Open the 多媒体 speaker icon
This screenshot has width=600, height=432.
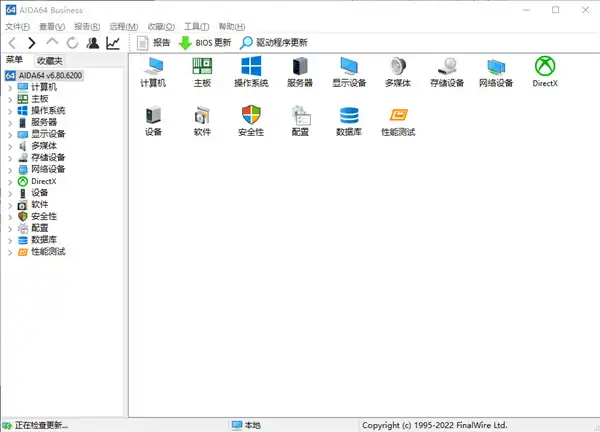click(397, 67)
